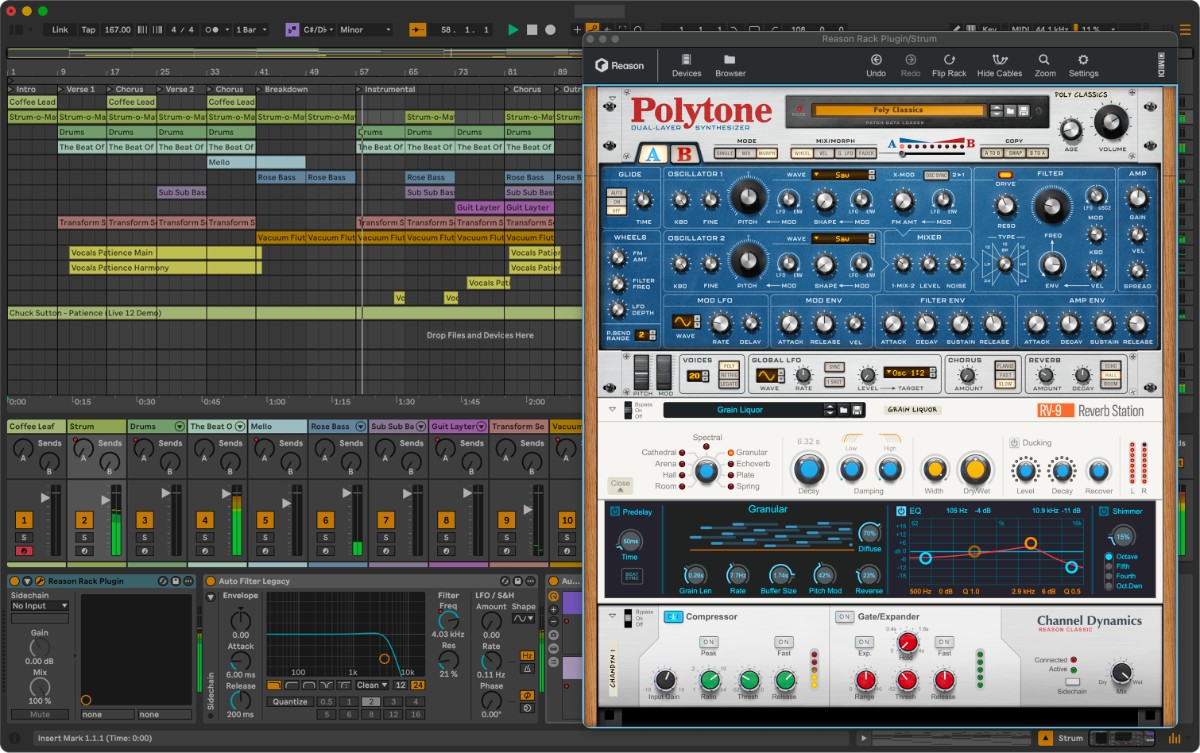Start playback with the Play button
1200x753 pixels.
[513, 30]
